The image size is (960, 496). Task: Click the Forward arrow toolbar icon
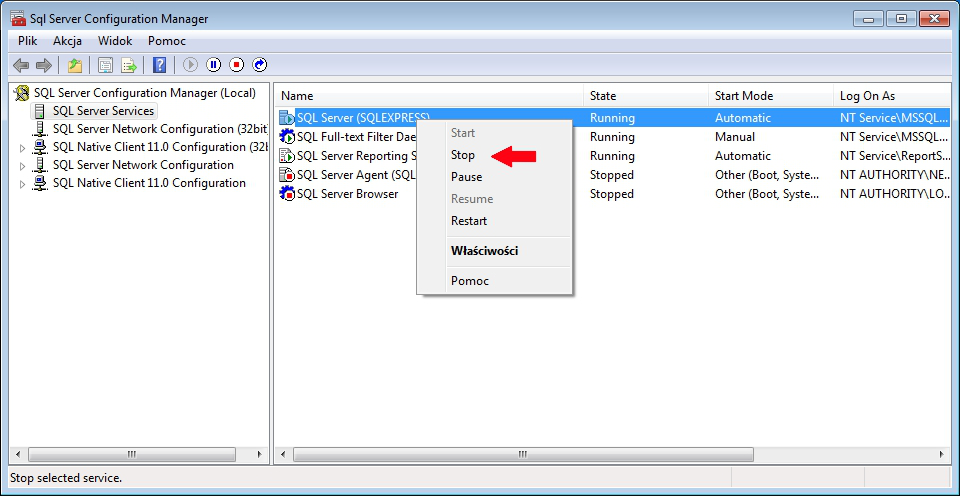(43, 65)
